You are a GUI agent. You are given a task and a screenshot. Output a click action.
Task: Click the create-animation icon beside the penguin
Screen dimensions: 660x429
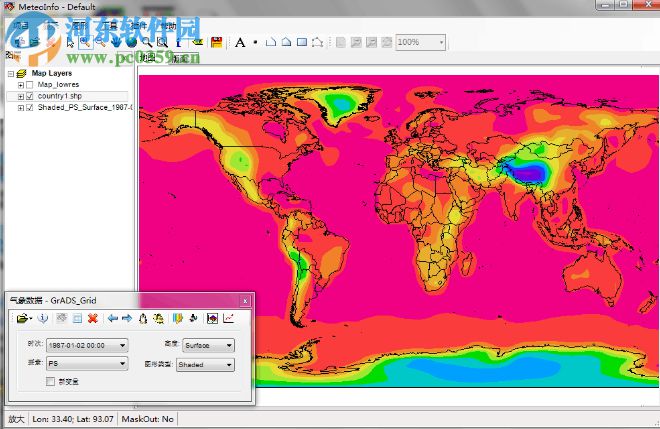pyautogui.click(x=159, y=319)
